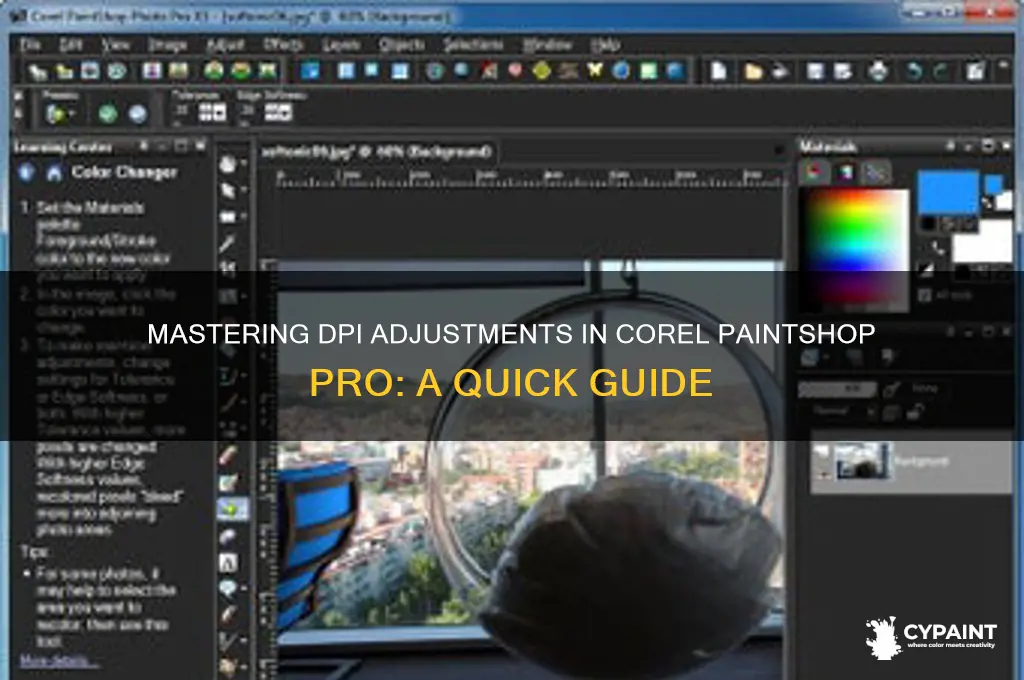
Task: Click the red heart-shaped icon in the toolbar
Action: click(x=515, y=69)
